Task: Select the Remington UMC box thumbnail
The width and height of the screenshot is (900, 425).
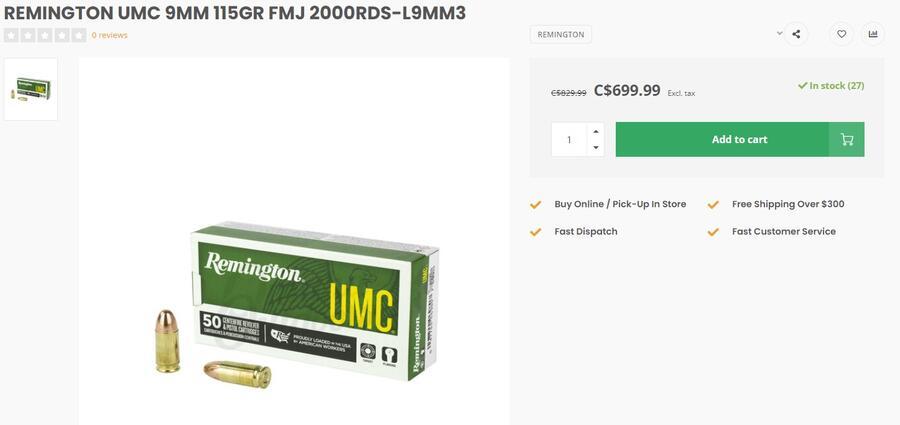Action: tap(31, 89)
